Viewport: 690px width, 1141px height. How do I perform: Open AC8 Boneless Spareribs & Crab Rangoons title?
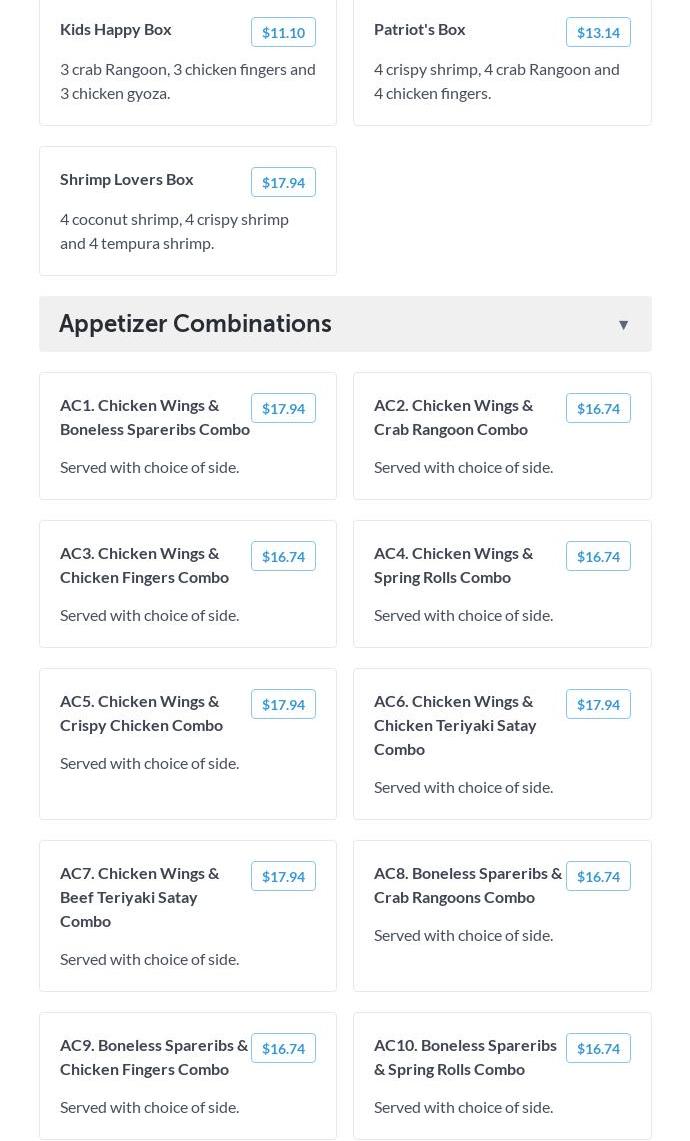point(467,885)
